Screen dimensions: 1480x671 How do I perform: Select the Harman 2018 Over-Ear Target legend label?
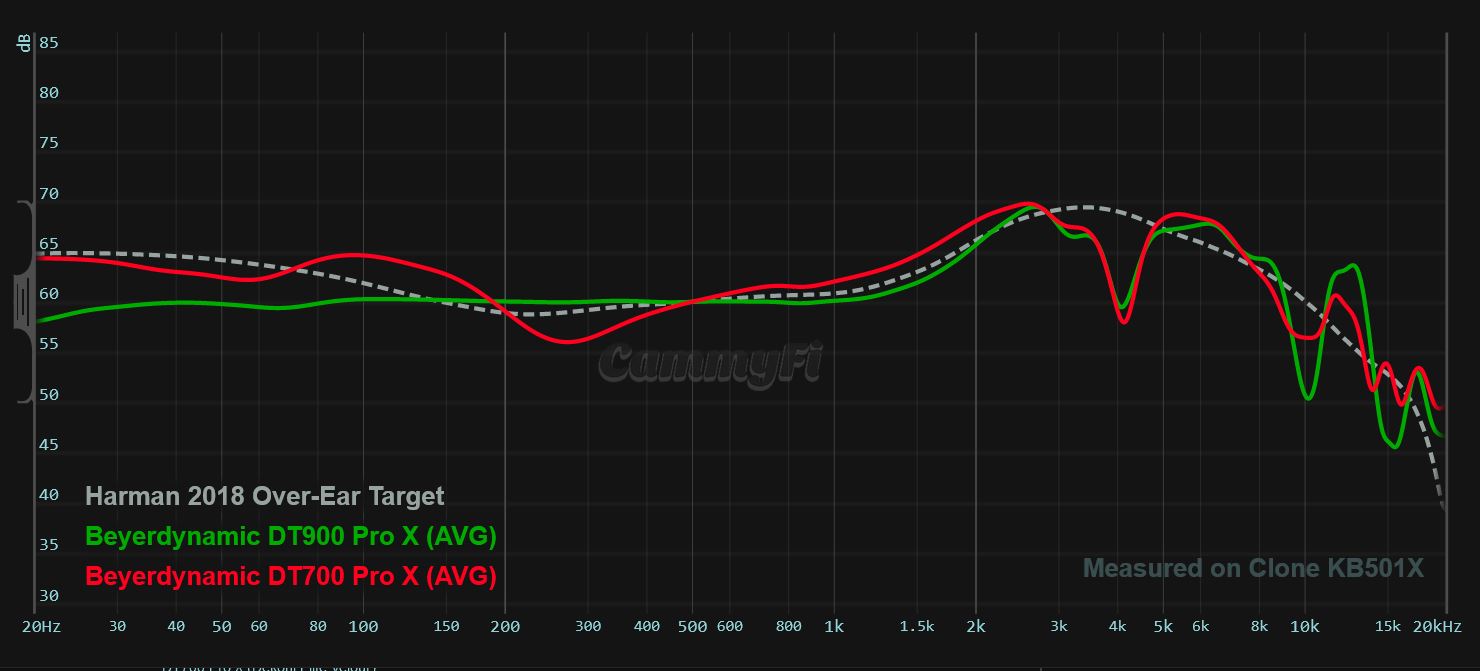[x=265, y=496]
